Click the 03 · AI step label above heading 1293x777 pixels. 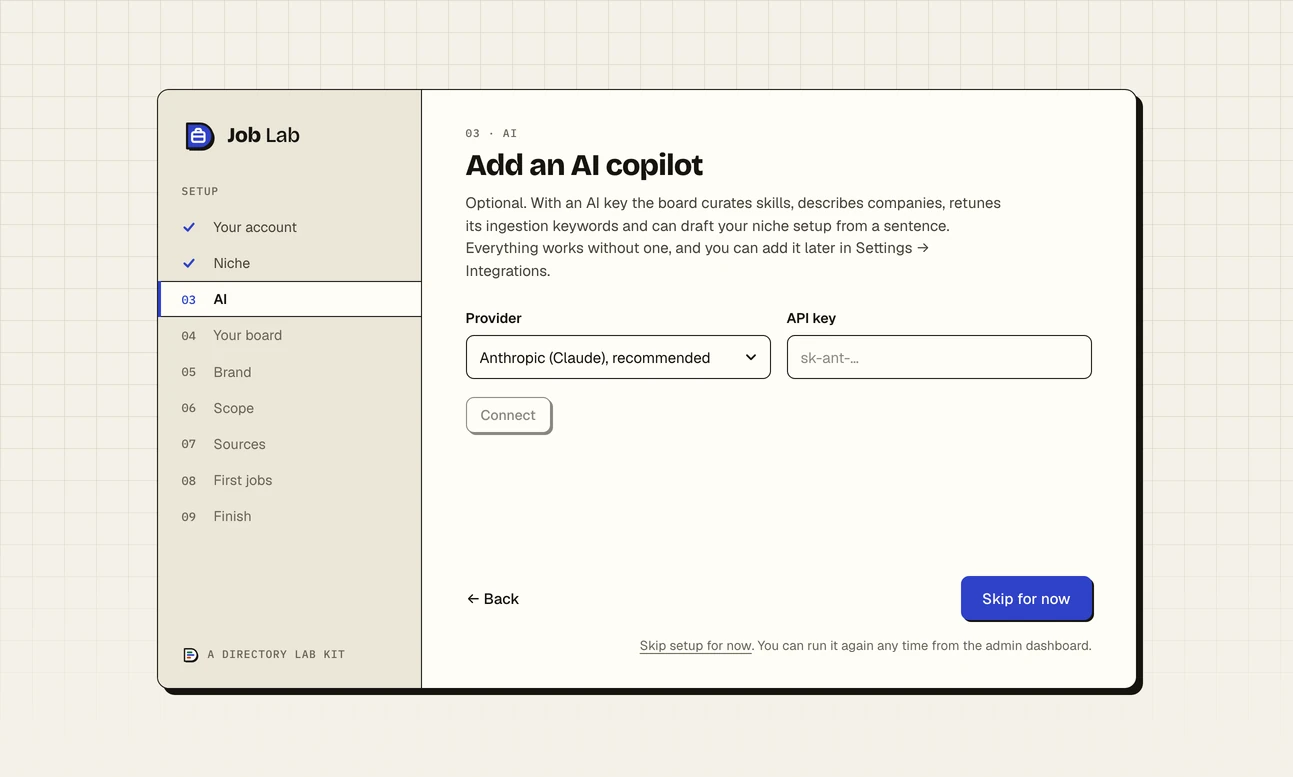coord(491,133)
